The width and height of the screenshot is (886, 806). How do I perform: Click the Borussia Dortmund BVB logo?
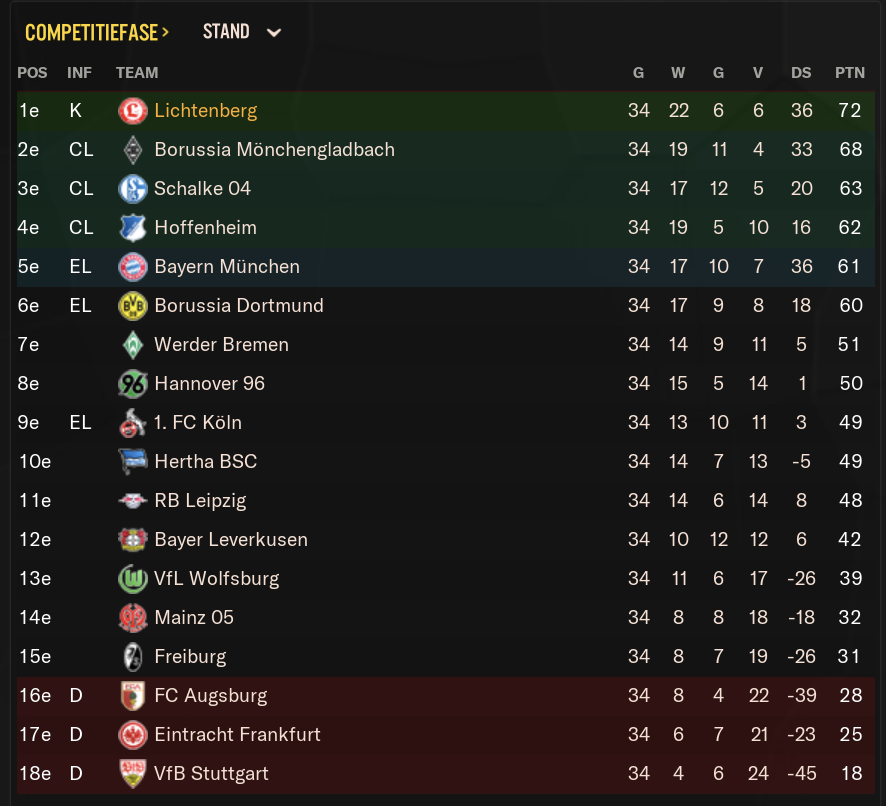(133, 306)
